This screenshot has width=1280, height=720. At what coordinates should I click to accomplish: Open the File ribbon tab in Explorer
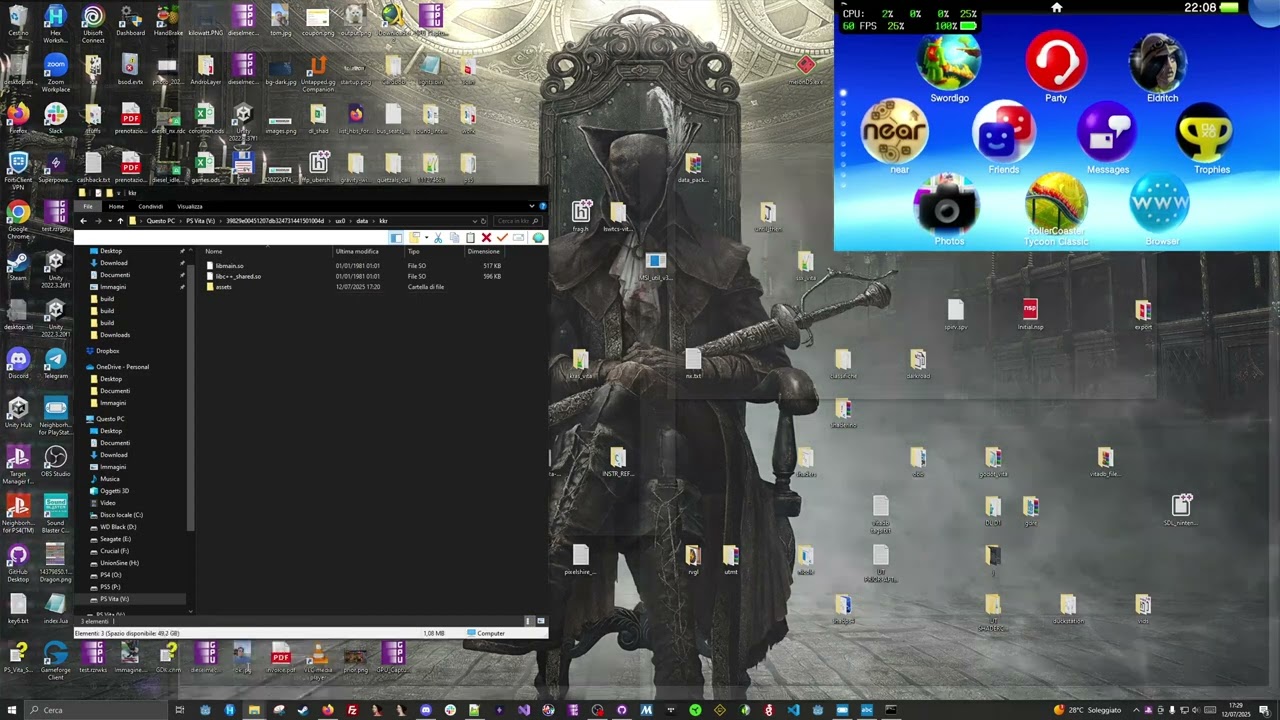(x=88, y=207)
